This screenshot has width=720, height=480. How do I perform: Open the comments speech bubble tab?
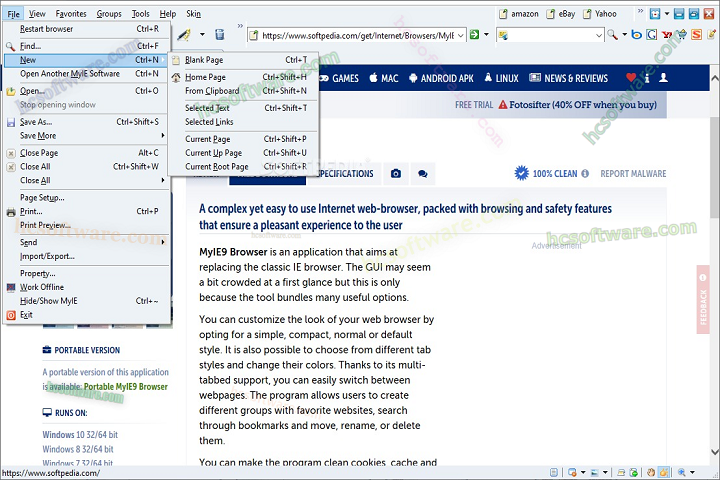coord(423,174)
